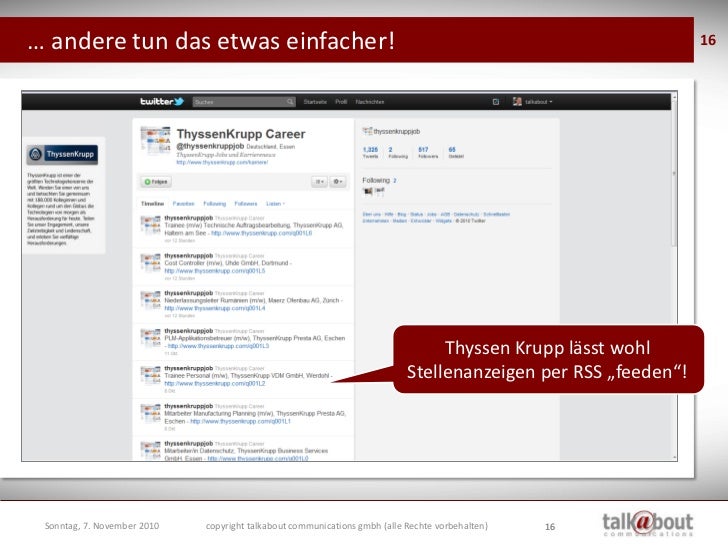Viewport: 728px width, 546px height.
Task: Open link in Trainee Technische Auftragsbearbeitung tweet
Action: tap(261, 233)
